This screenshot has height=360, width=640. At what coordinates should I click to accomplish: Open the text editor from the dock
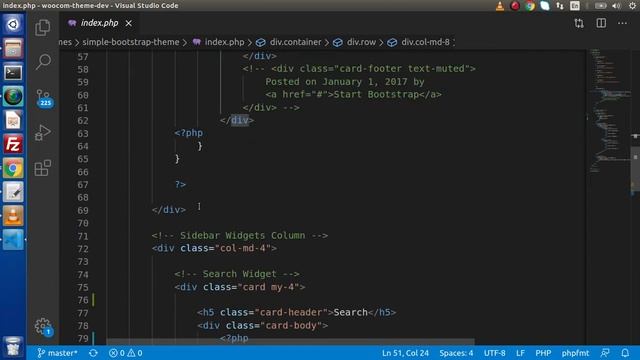(x=13, y=192)
